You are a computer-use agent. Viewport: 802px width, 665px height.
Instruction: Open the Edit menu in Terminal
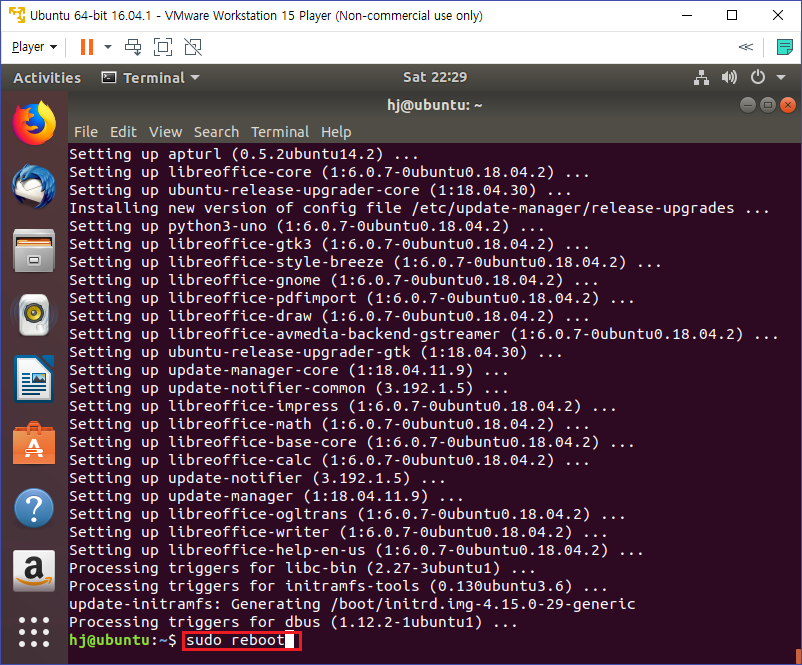pos(123,132)
